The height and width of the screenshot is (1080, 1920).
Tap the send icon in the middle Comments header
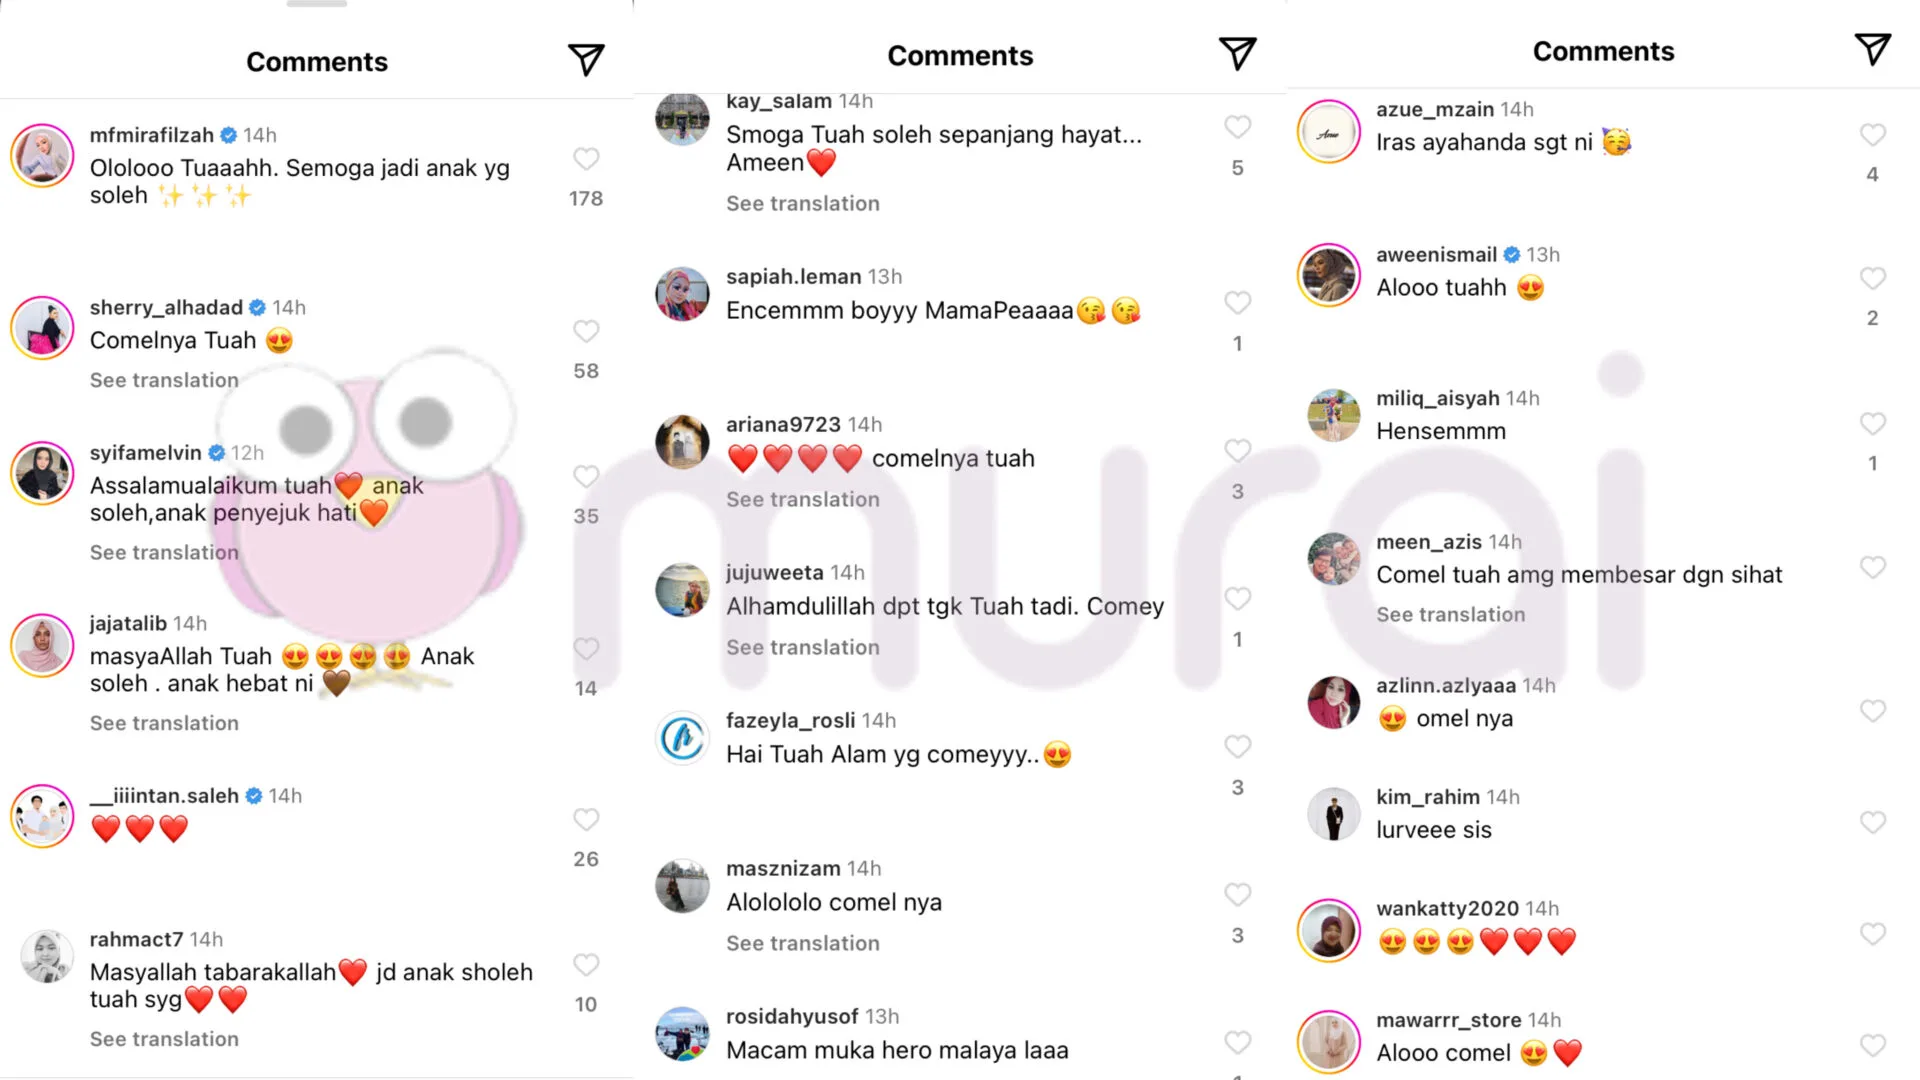[x=1237, y=53]
